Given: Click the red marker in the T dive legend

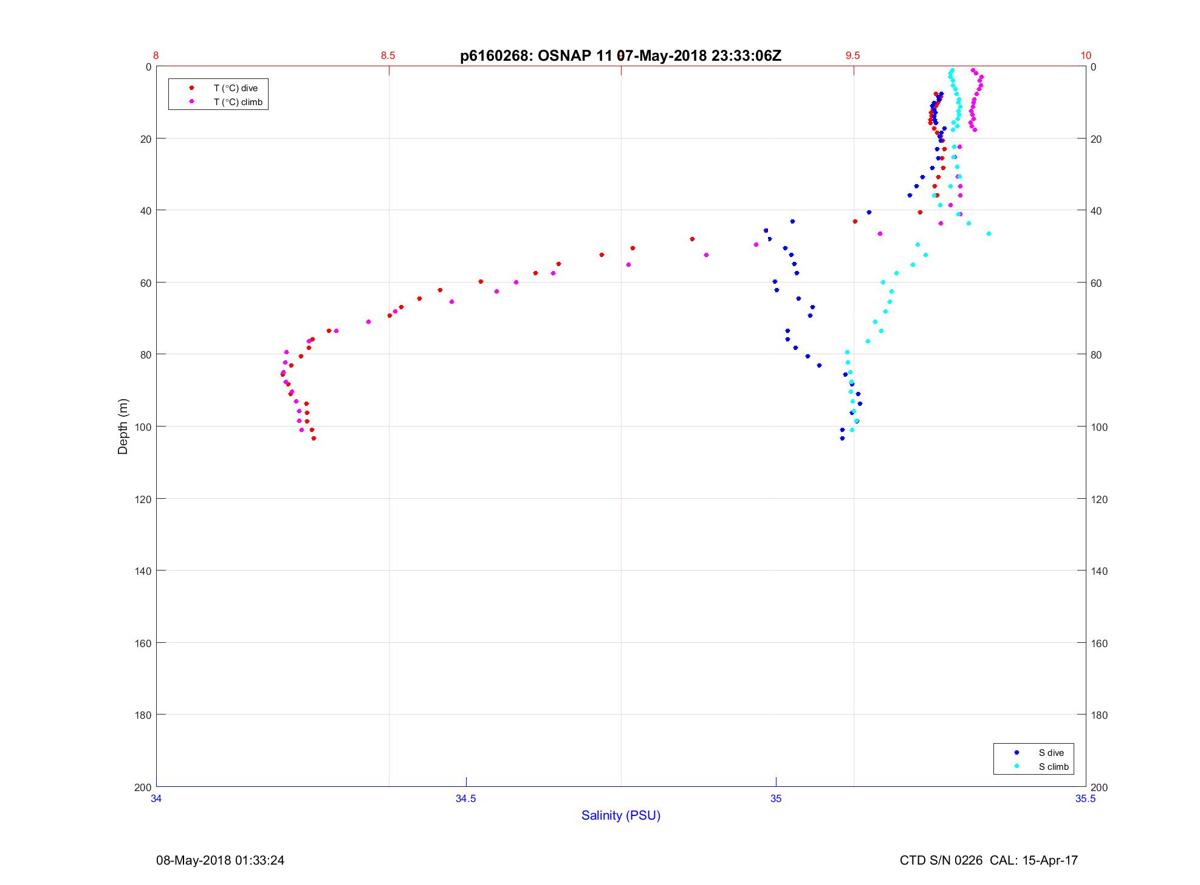Looking at the screenshot, I should coord(191,88).
